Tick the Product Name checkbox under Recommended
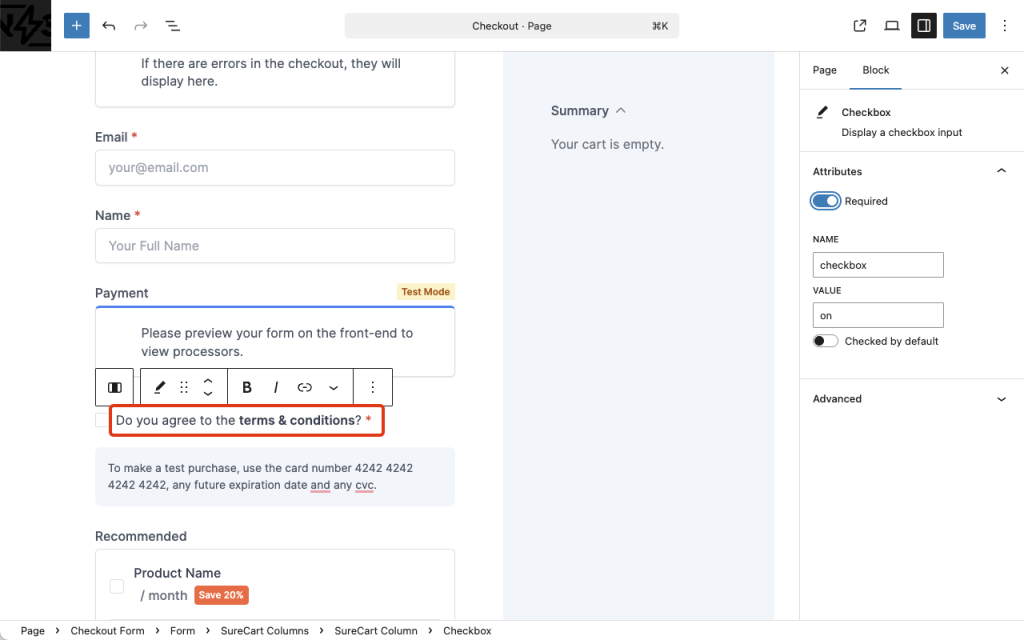Viewport: 1024px width, 640px height. [116, 586]
